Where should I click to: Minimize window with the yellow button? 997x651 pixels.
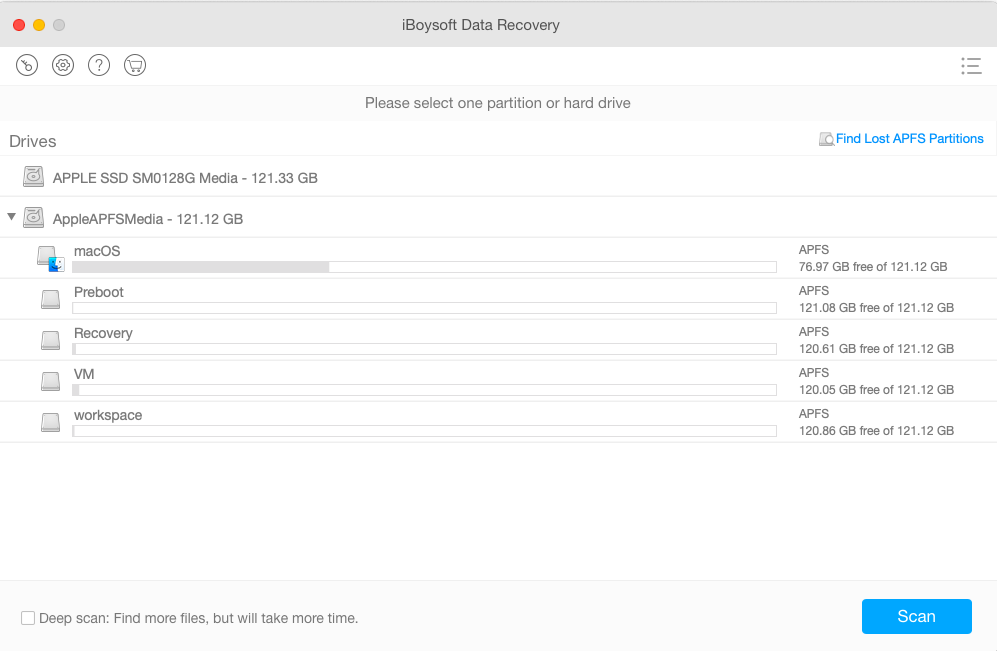click(x=39, y=25)
